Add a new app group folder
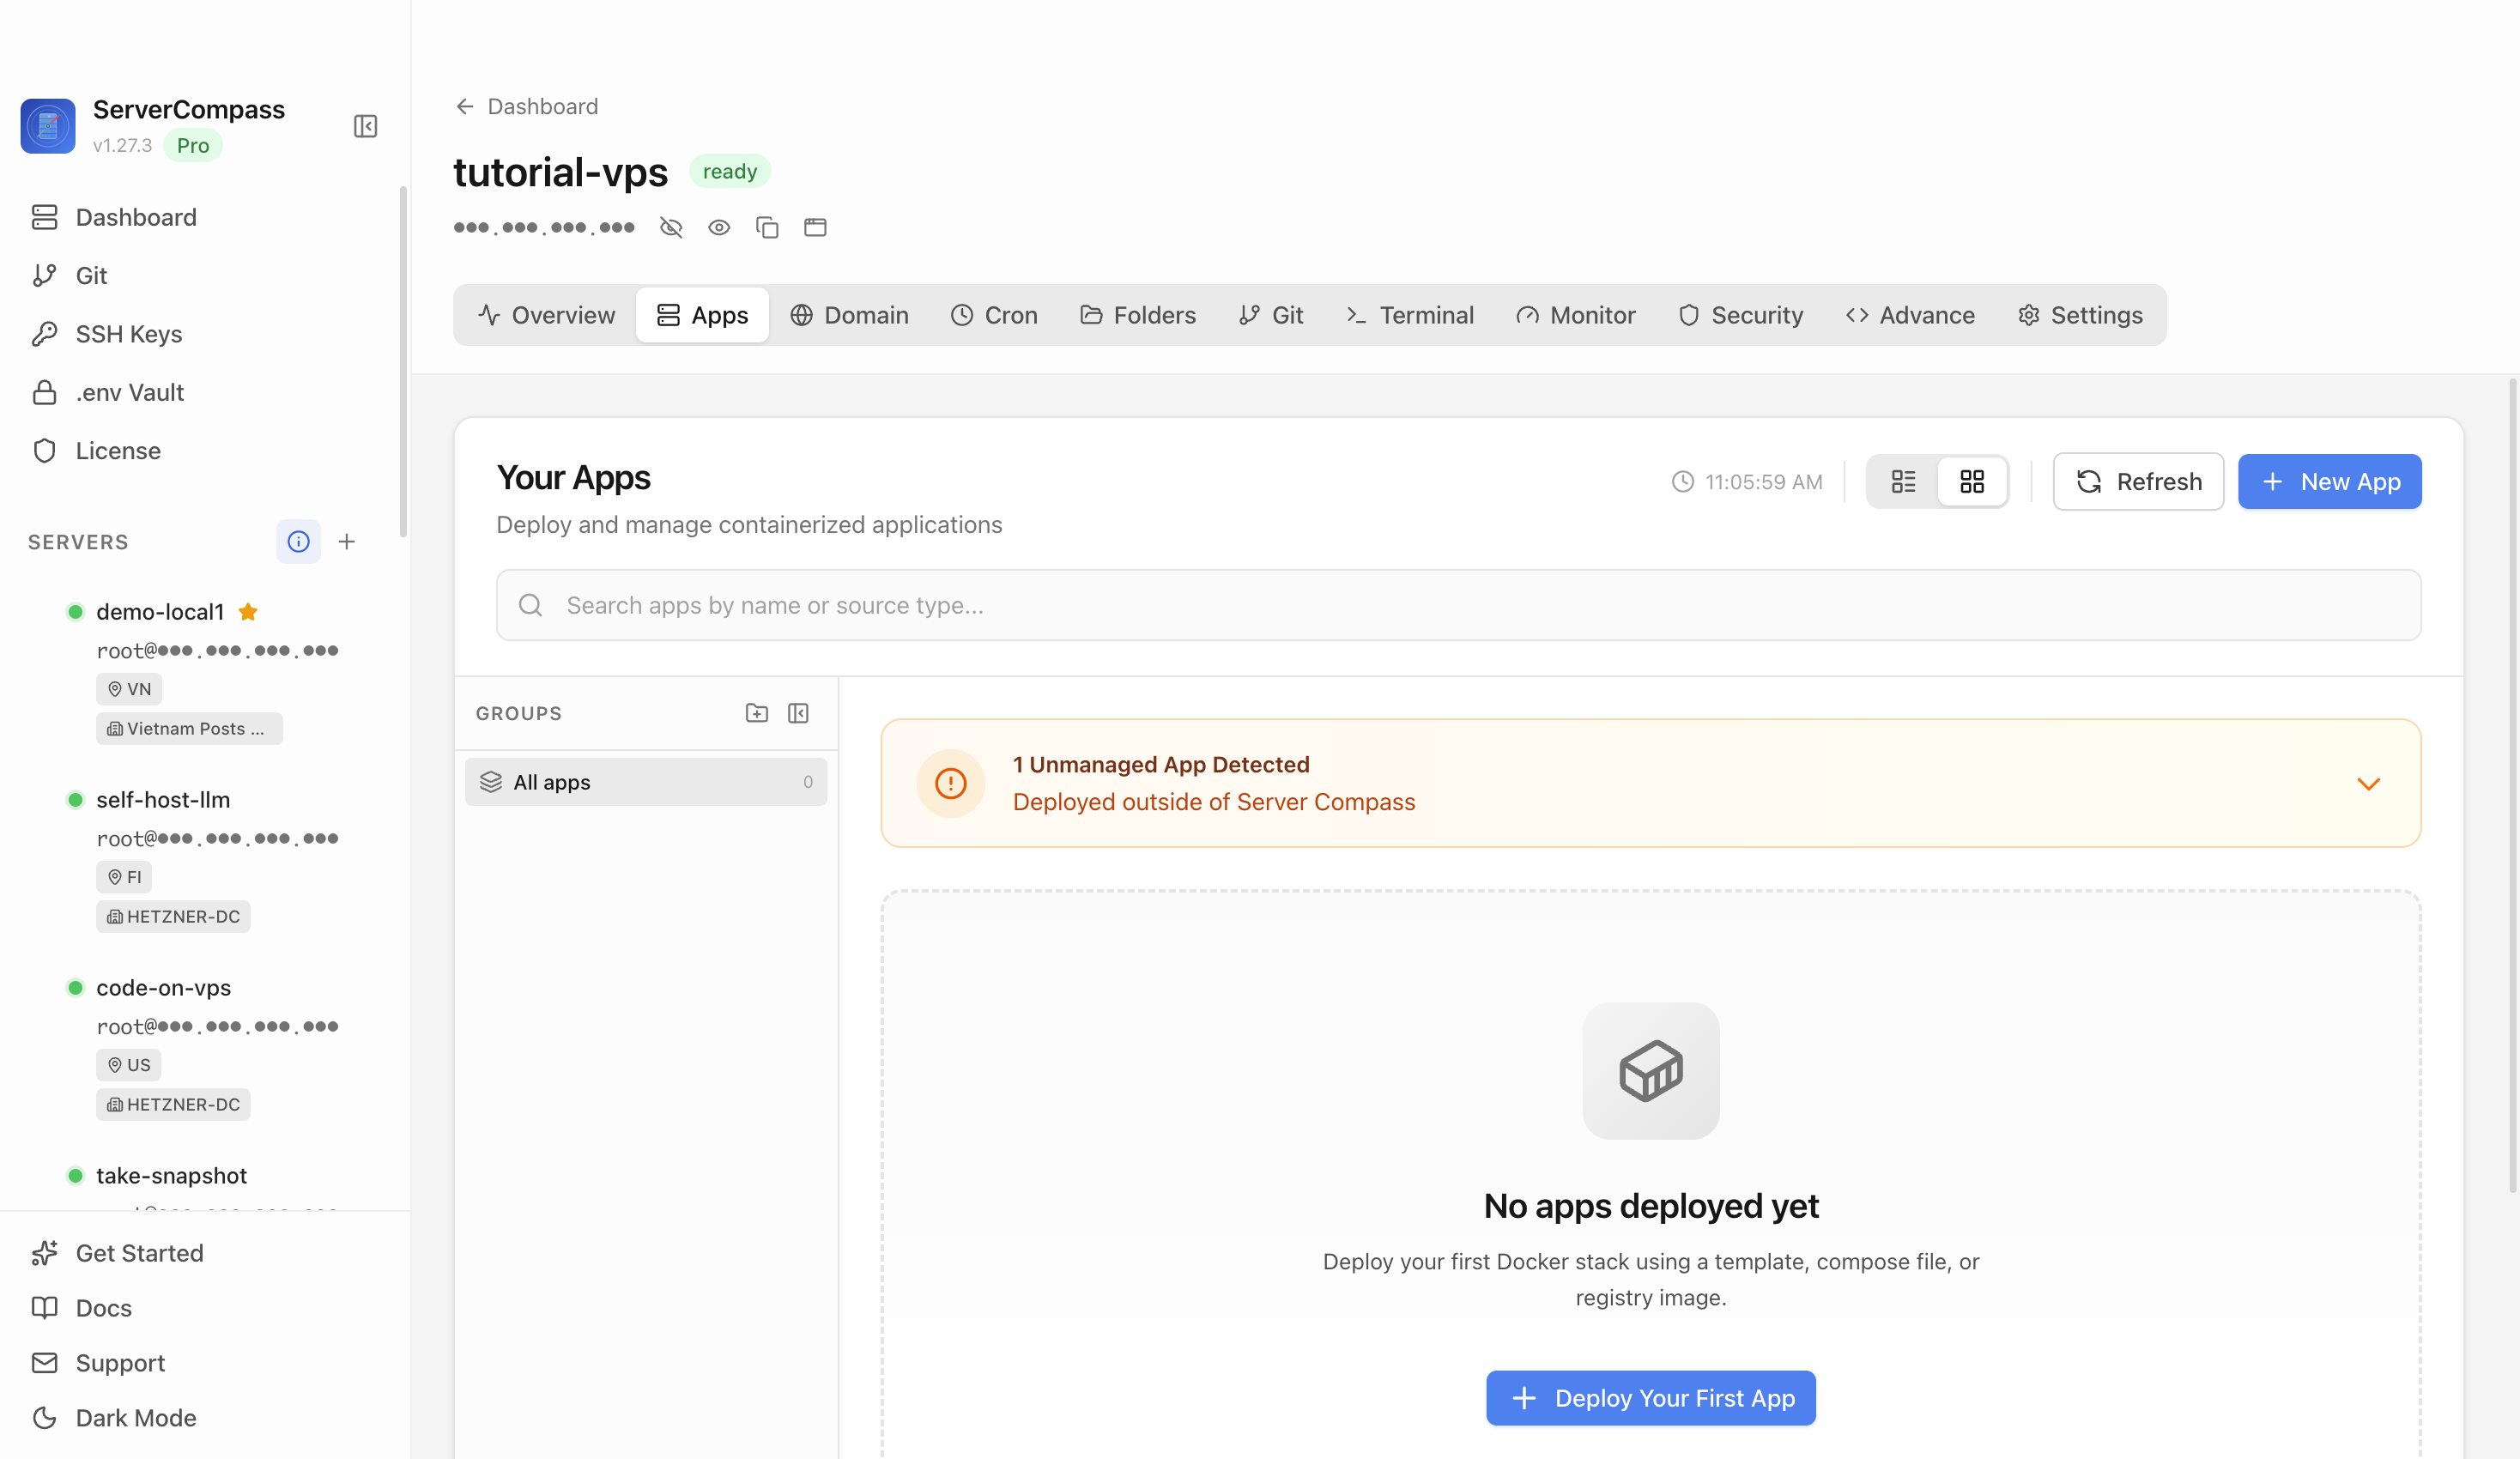The image size is (2520, 1459). 757,713
